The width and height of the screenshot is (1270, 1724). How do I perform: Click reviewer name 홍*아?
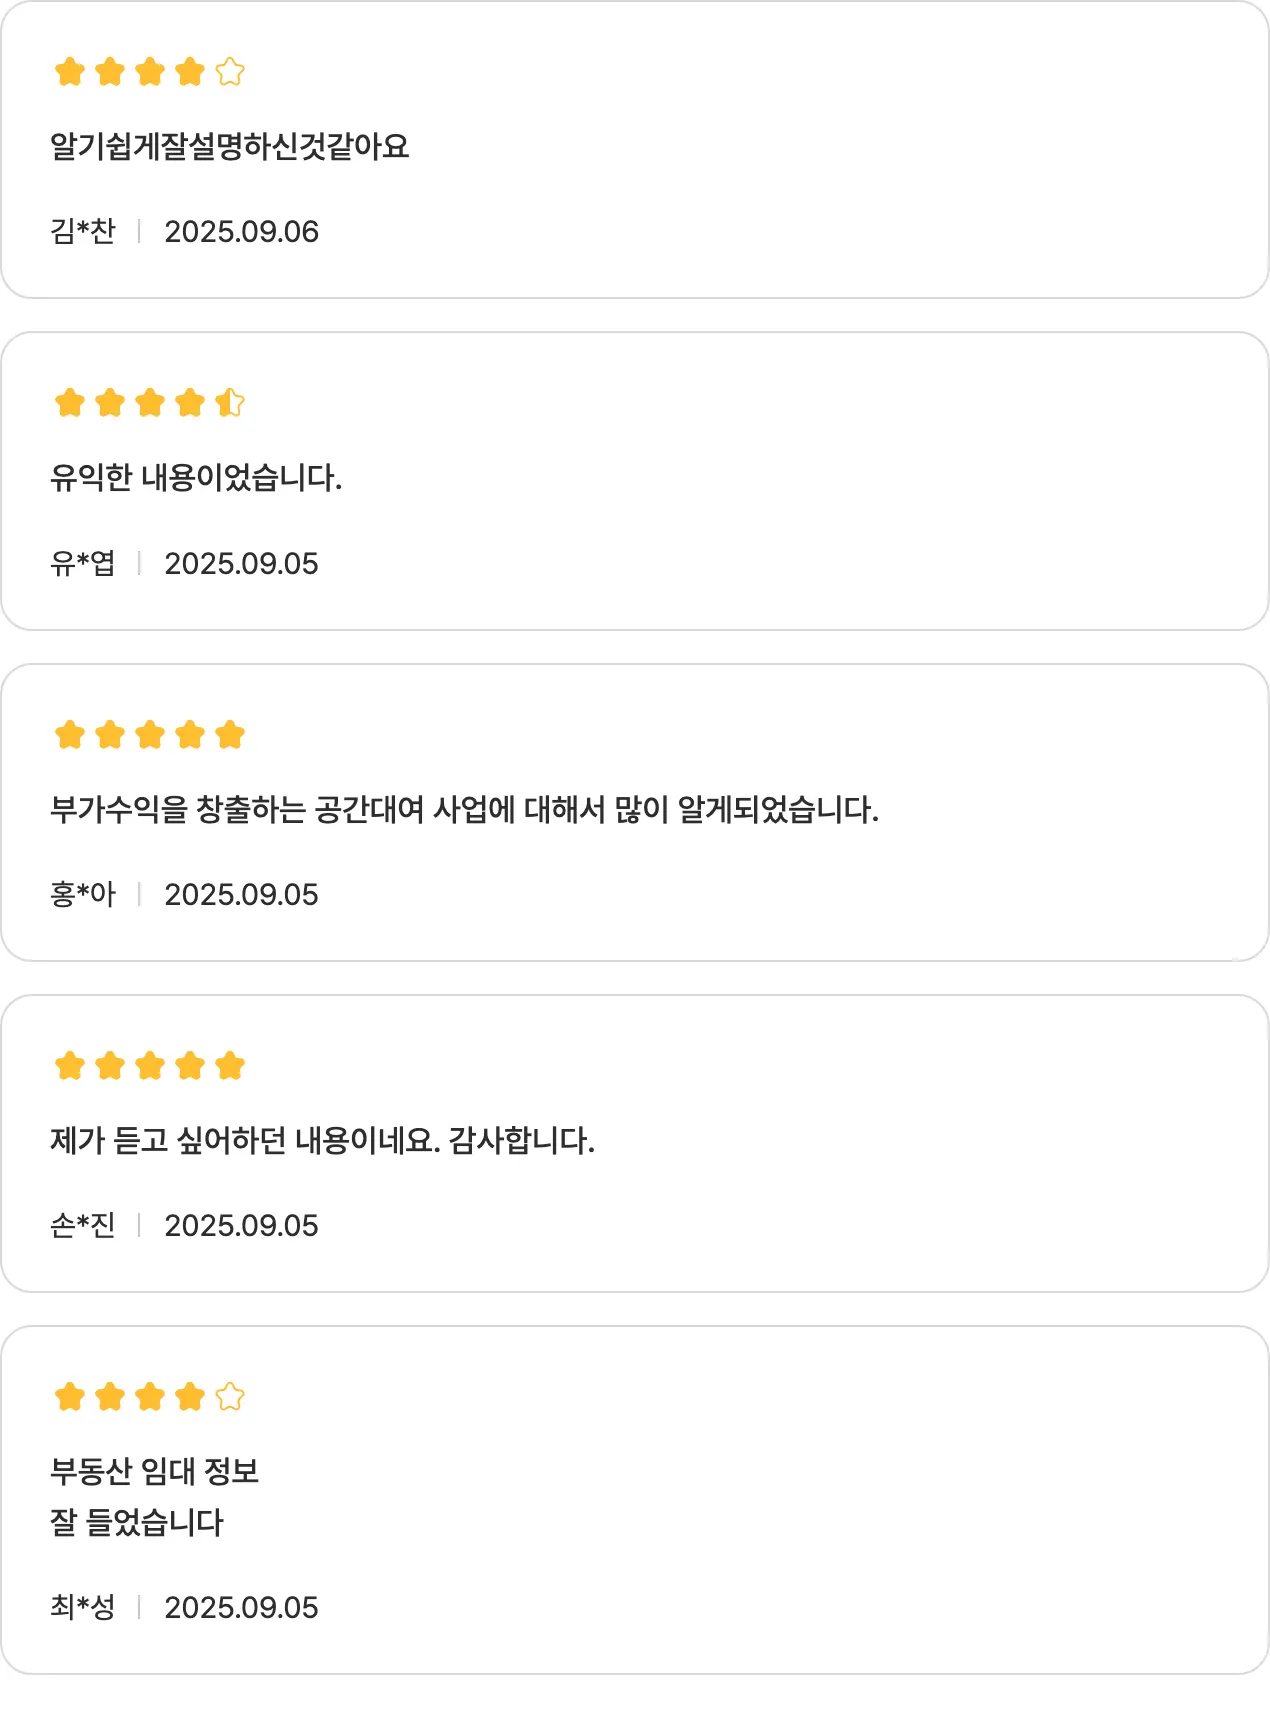point(83,895)
